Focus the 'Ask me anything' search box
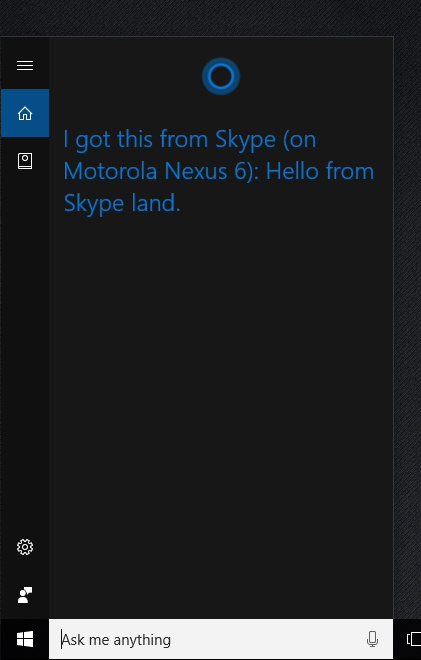The width and height of the screenshot is (421, 660). (x=221, y=639)
